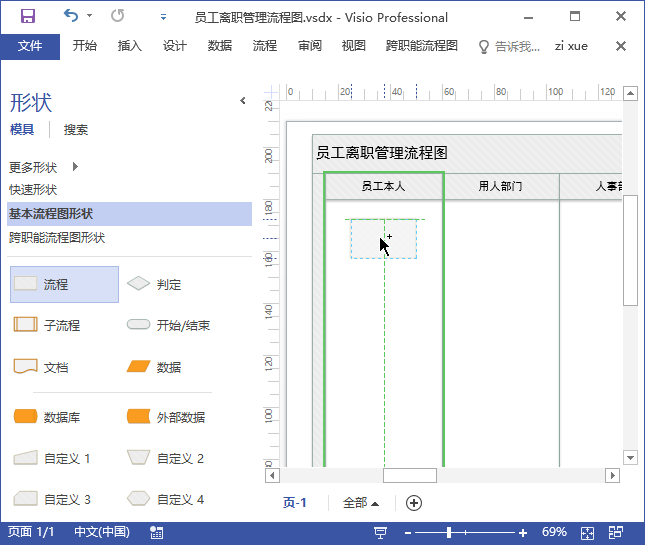The width and height of the screenshot is (645, 545).
Task: Click the Undo arrow icon
Action: 71,16
